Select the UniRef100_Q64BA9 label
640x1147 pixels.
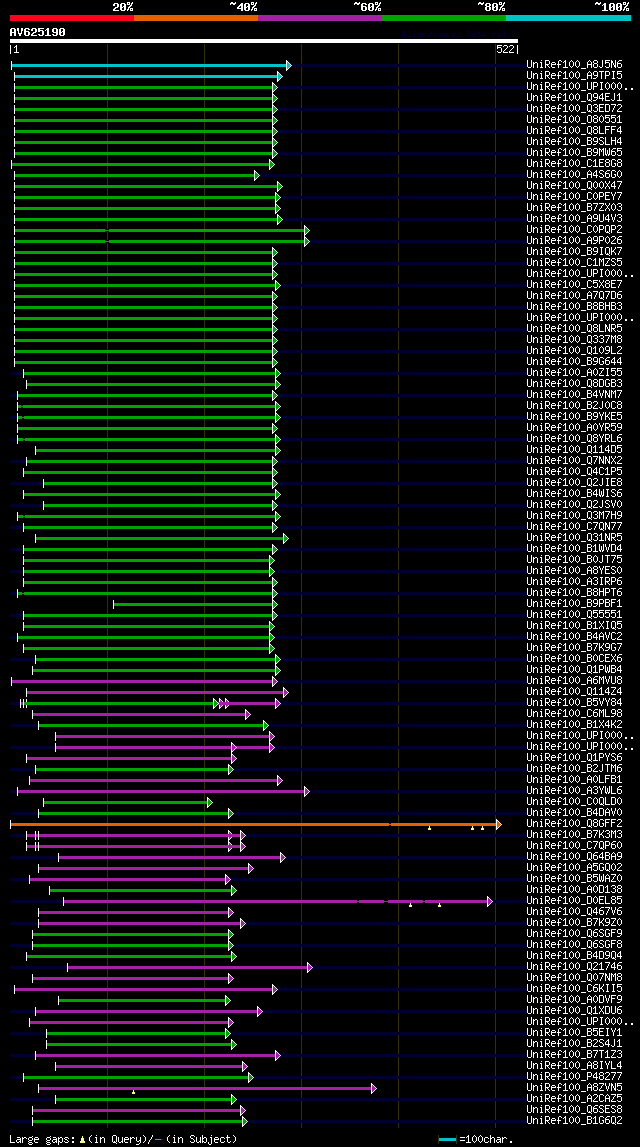pyautogui.click(x=574, y=857)
